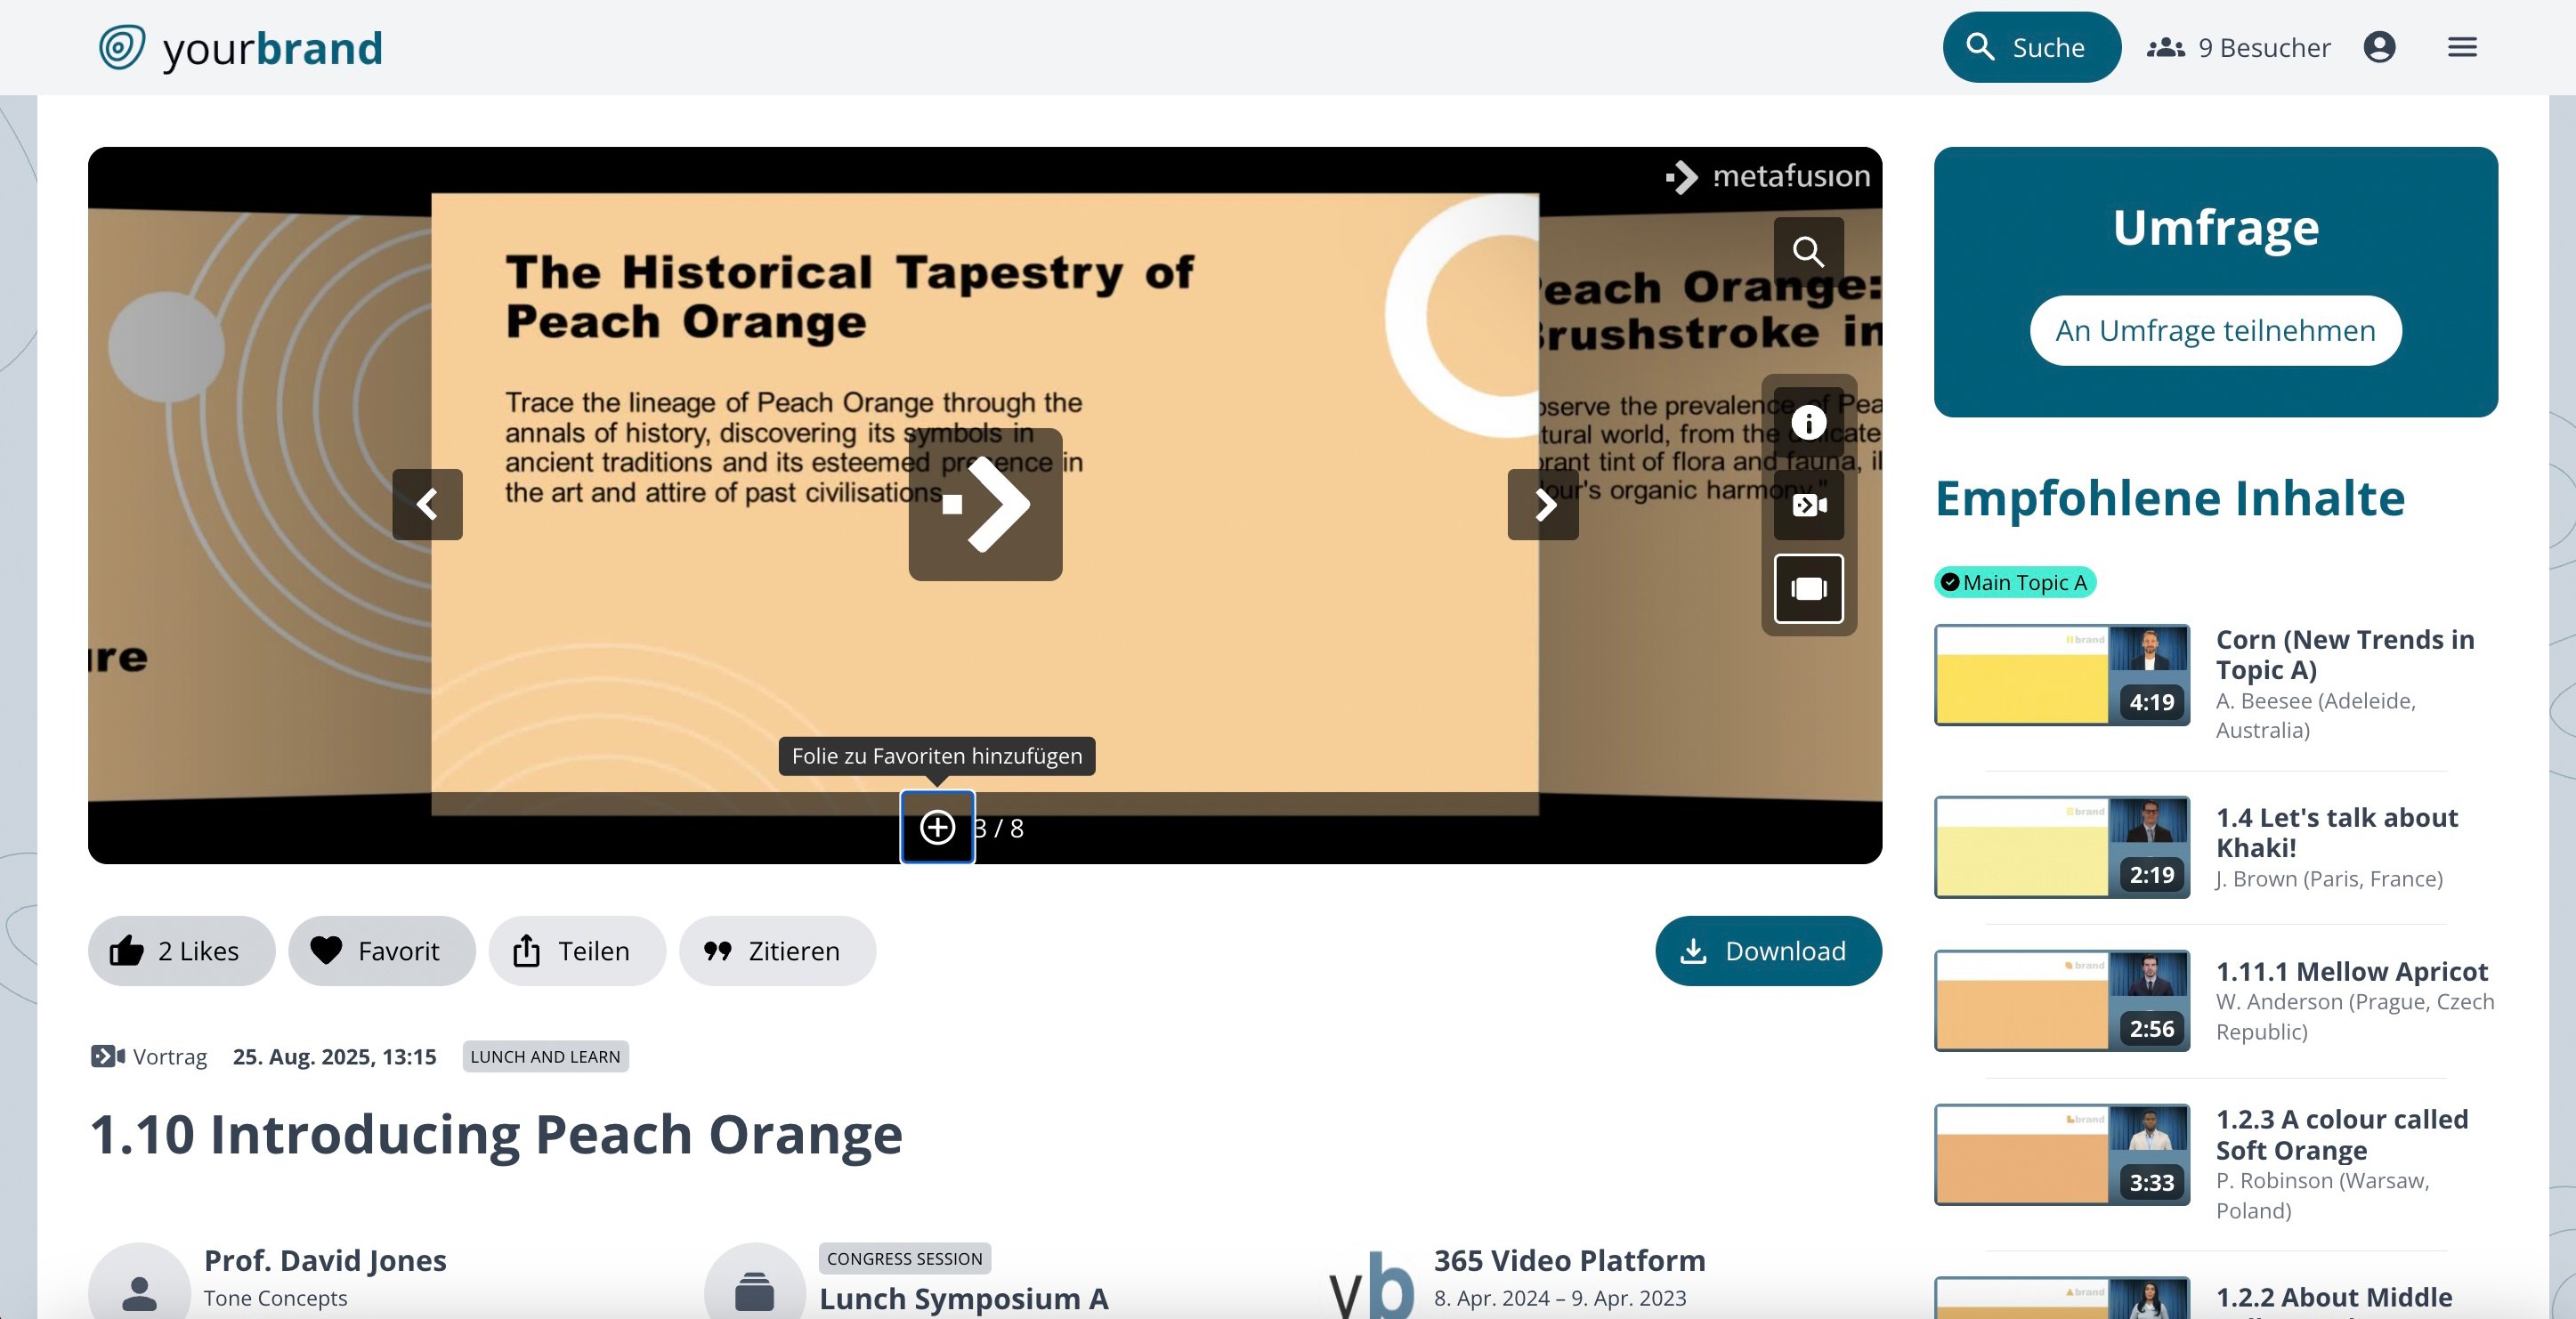This screenshot has width=2576, height=1319.
Task: Open 1.4 Let's talk about Khaki! title
Action: coord(2337,832)
